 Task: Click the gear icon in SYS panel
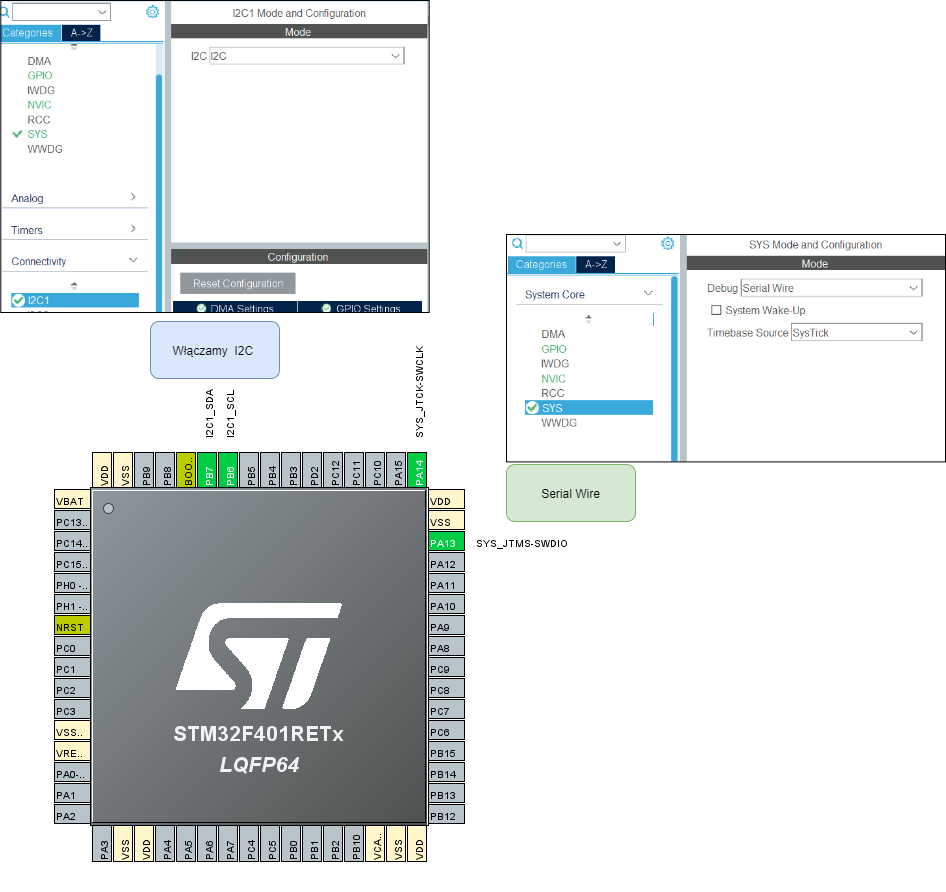(668, 243)
